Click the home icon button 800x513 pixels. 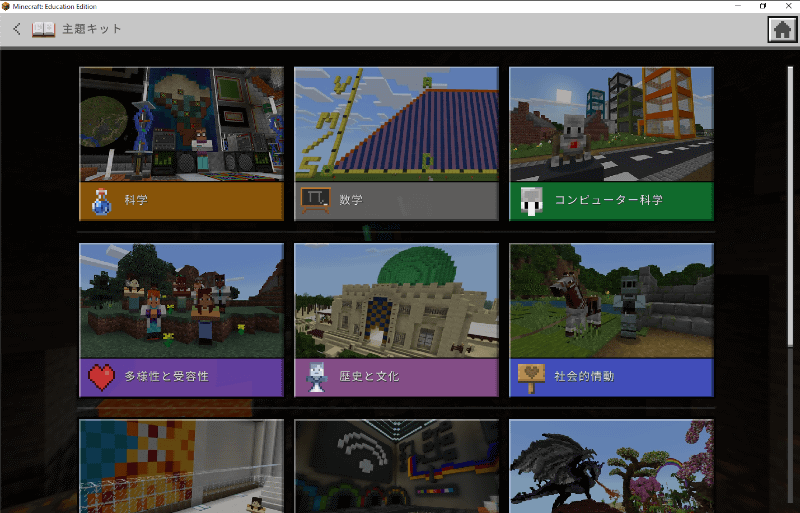tap(781, 30)
